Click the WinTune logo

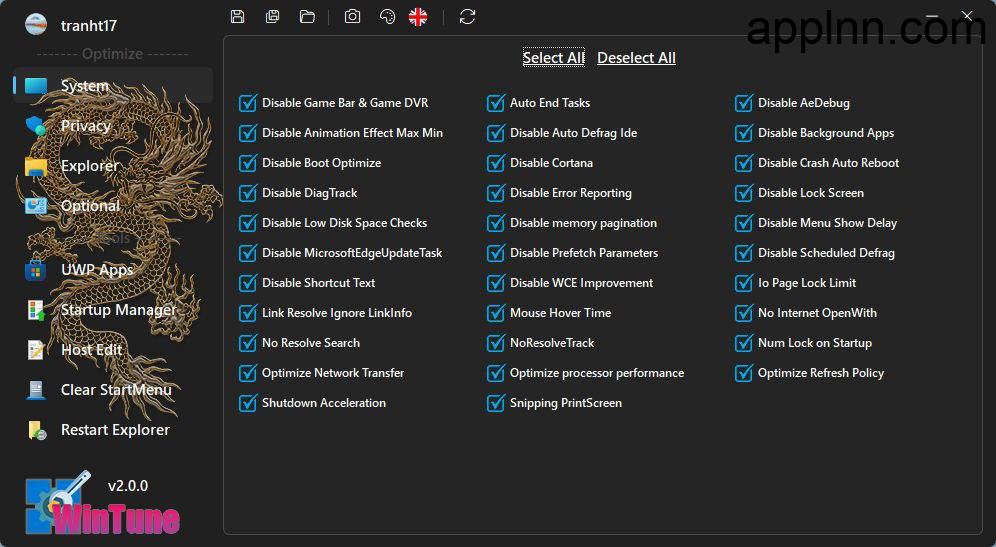[102, 505]
